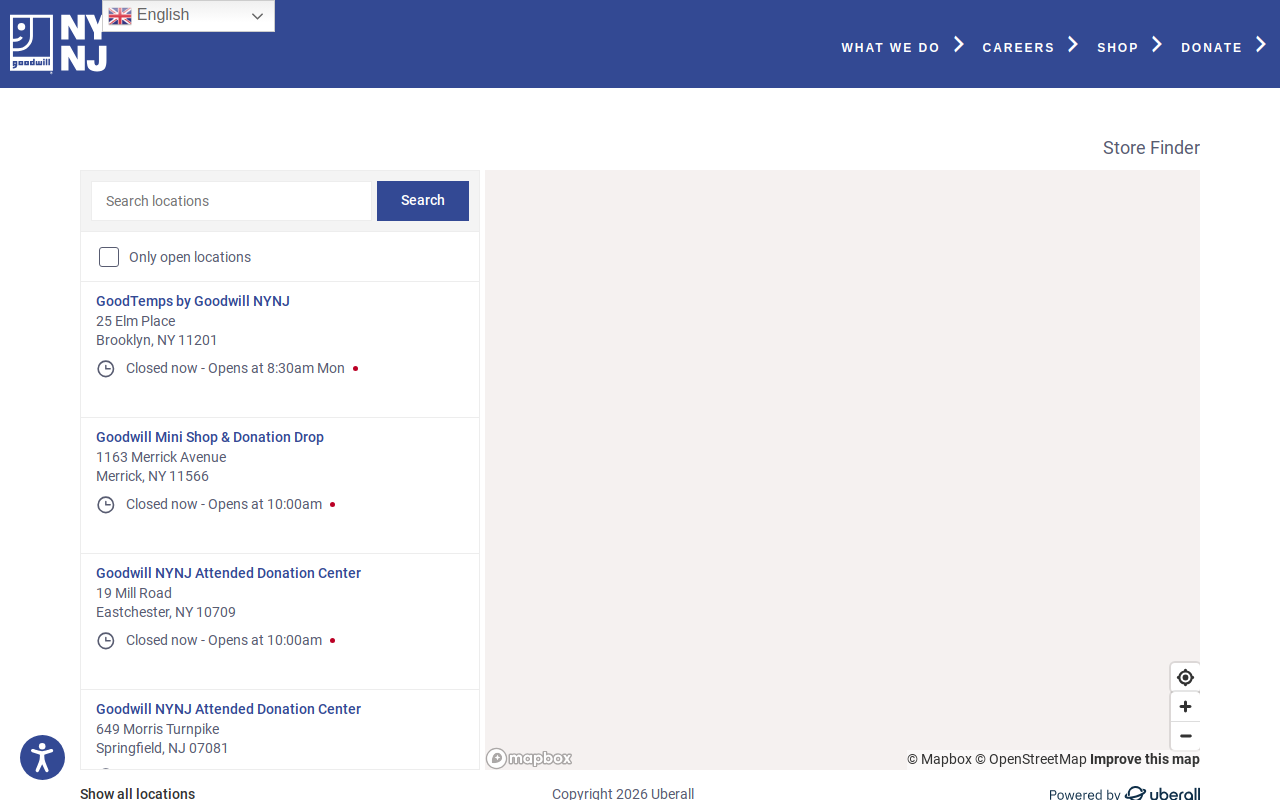Expand the chevron next to Shop
1280x800 pixels.
1157,44
